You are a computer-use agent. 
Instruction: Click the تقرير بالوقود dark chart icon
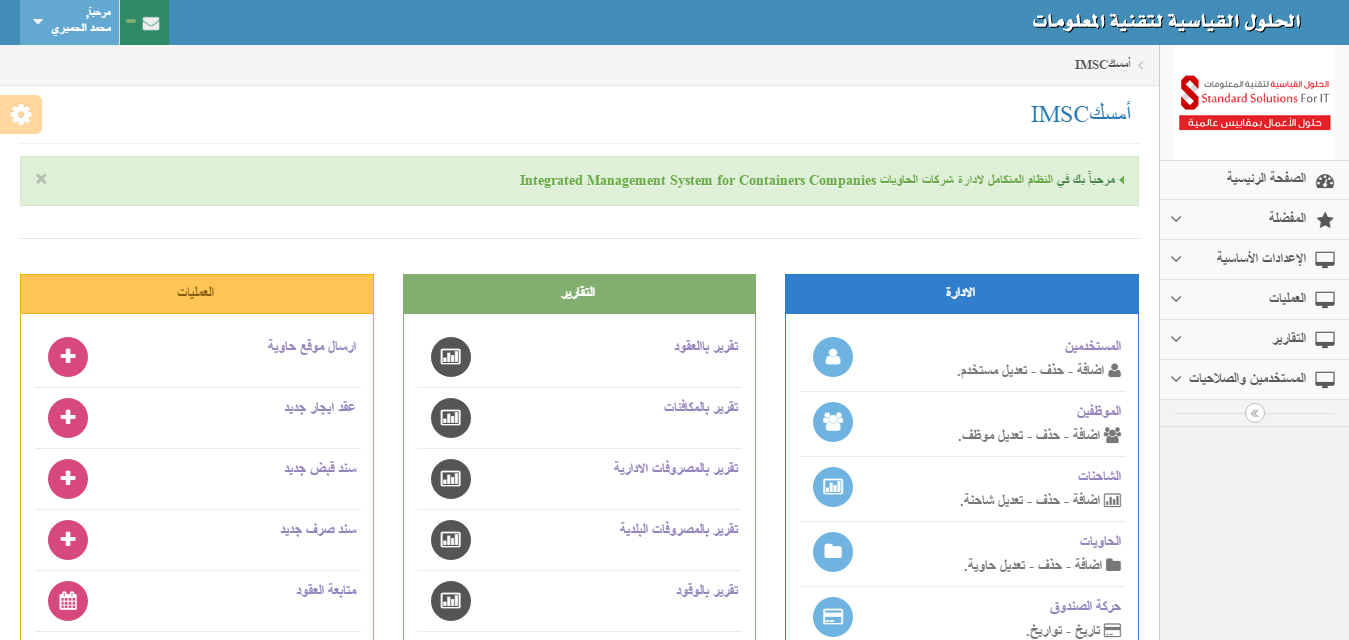[x=451, y=601]
